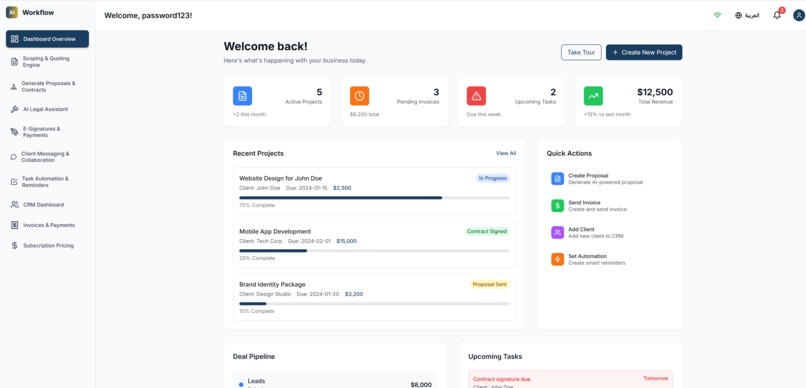Open Client Messaging & Collaboration

[x=47, y=157]
